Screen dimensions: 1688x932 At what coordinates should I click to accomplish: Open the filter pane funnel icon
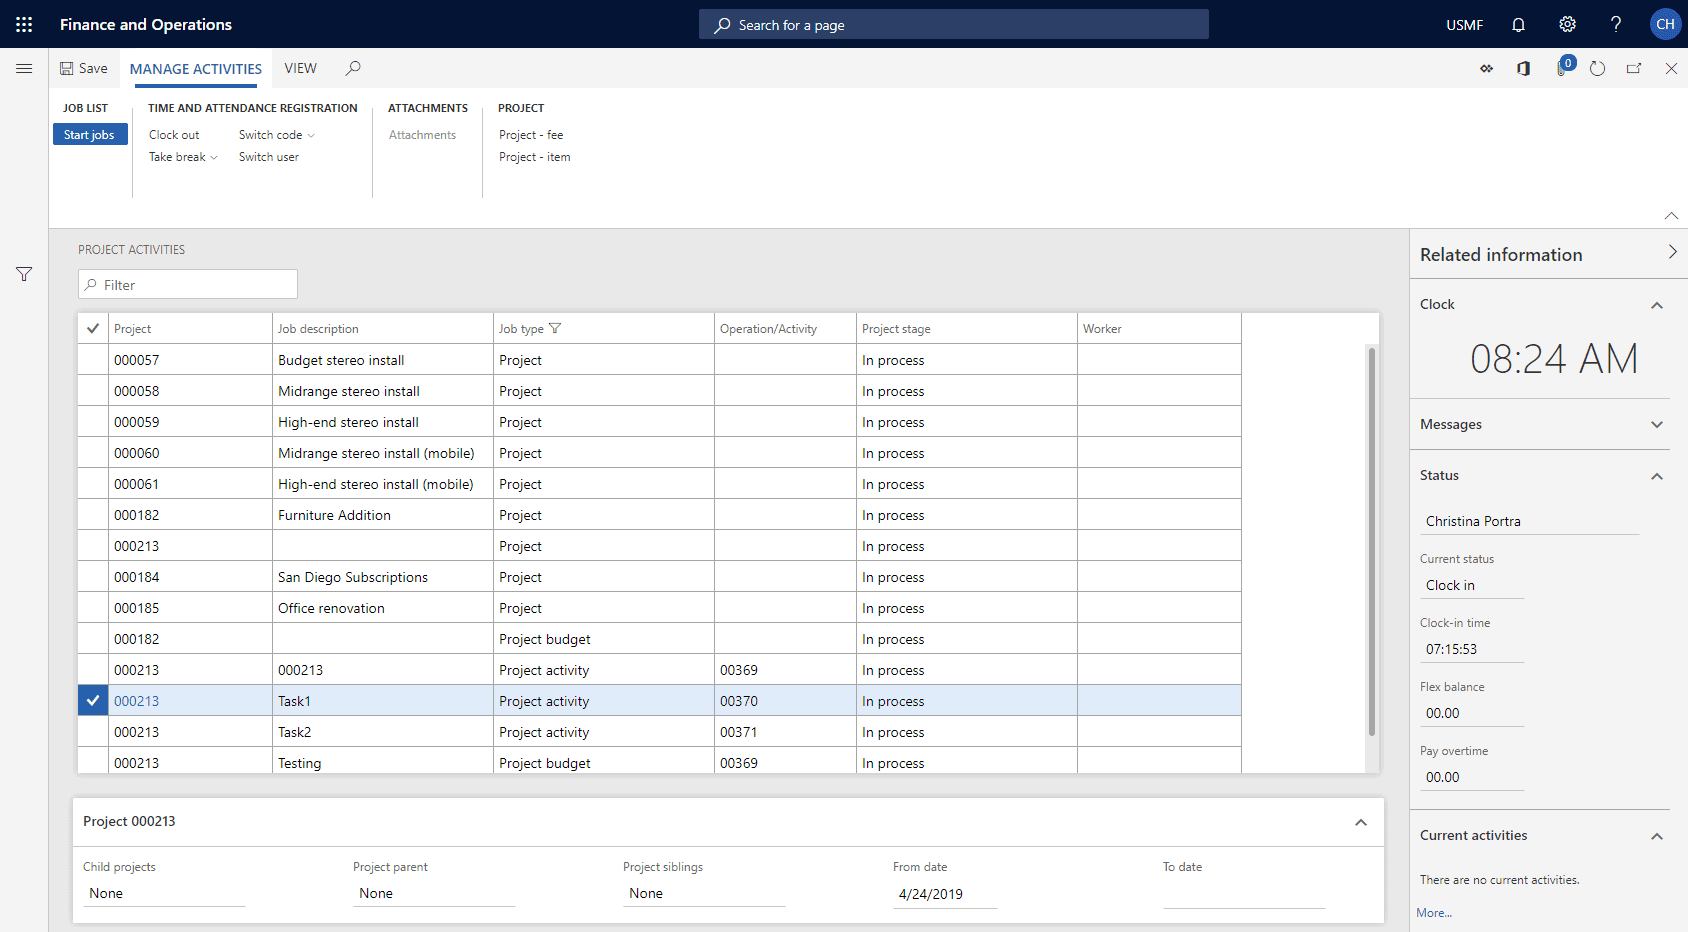click(24, 274)
